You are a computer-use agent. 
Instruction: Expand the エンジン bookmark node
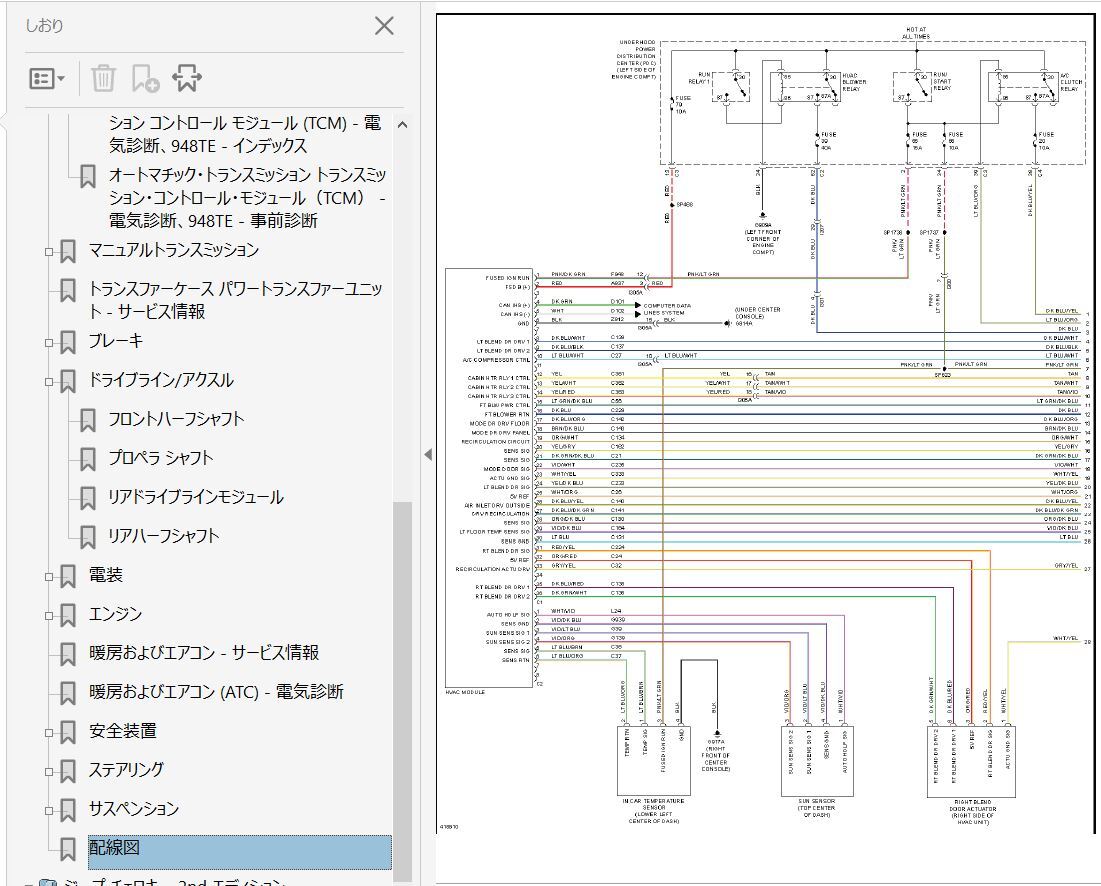[x=48, y=615]
